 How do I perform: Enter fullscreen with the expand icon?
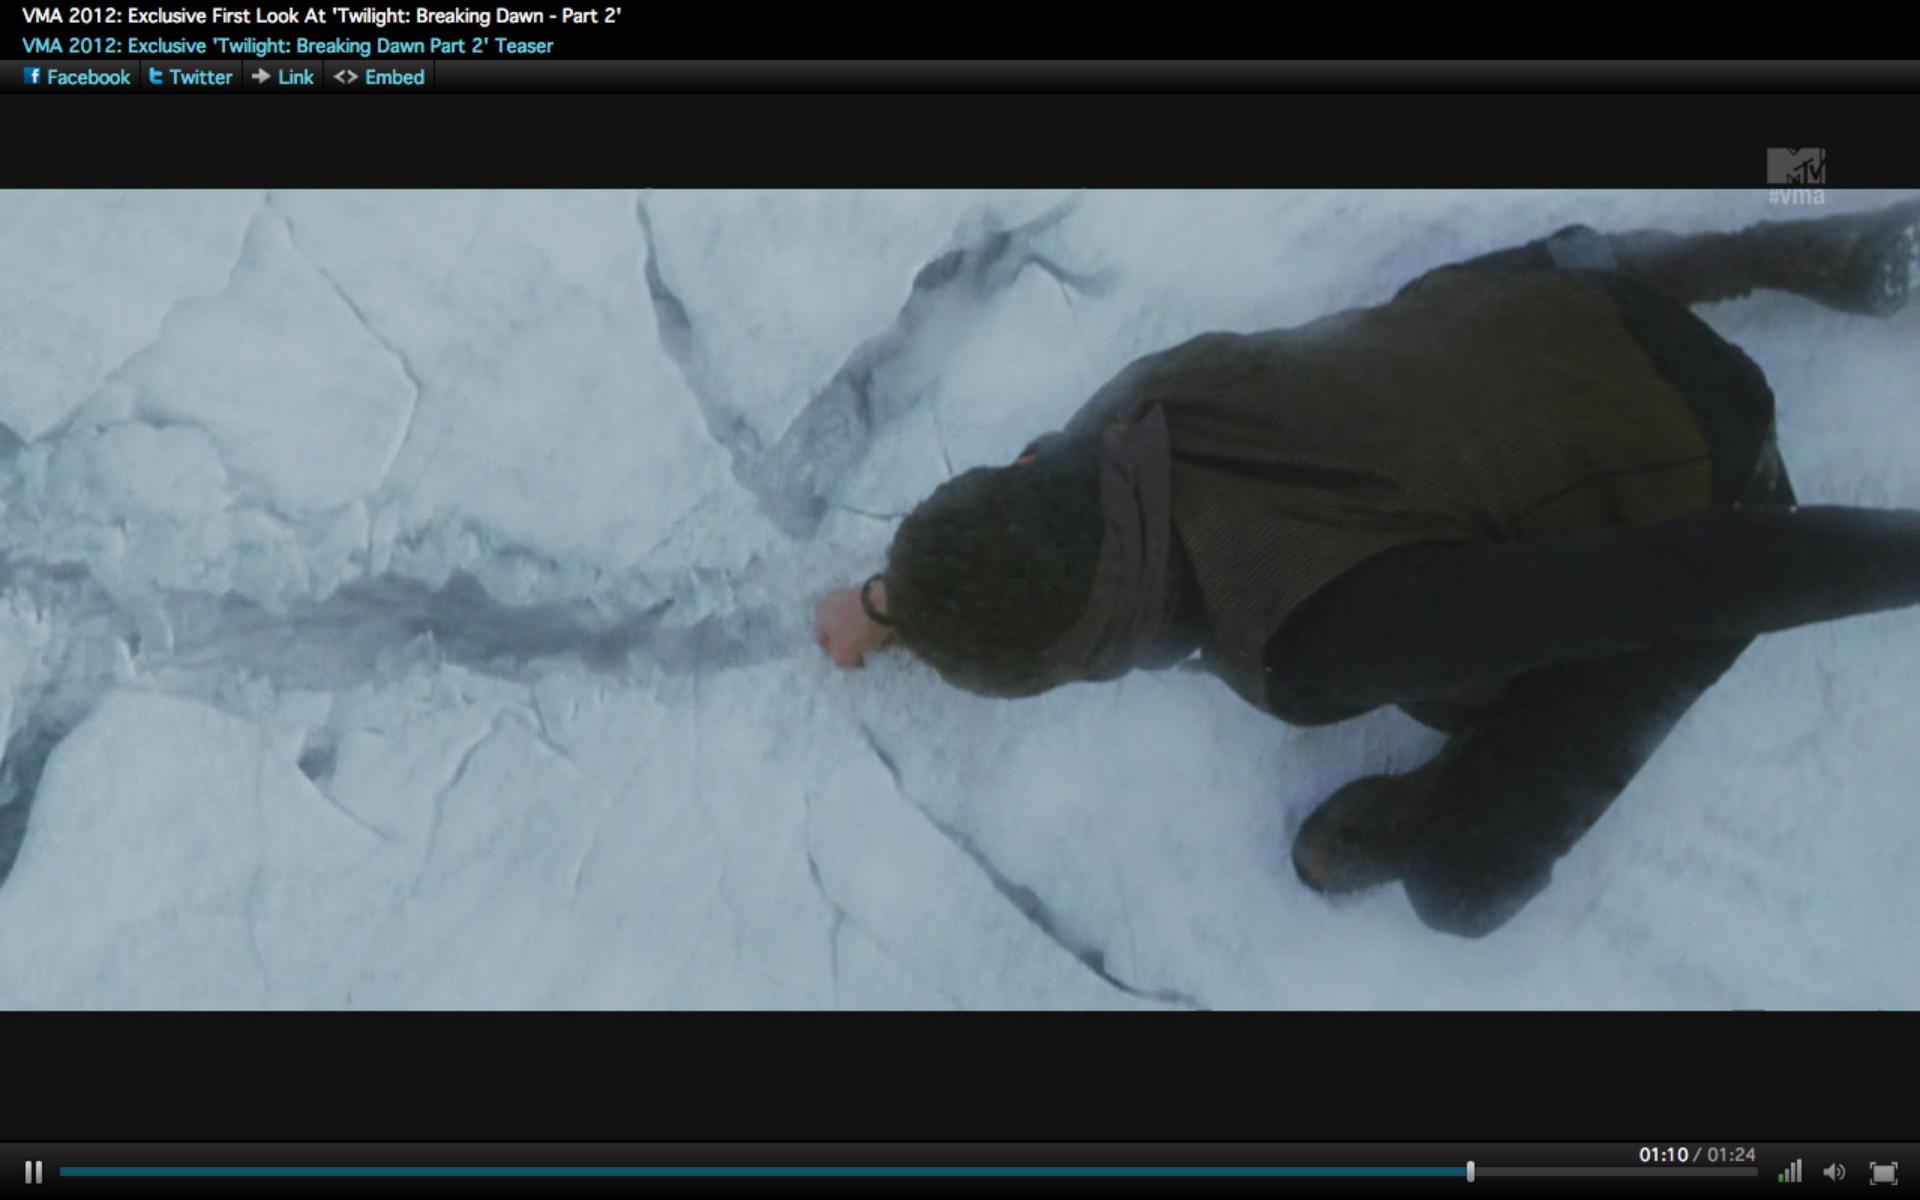pyautogui.click(x=1883, y=1172)
